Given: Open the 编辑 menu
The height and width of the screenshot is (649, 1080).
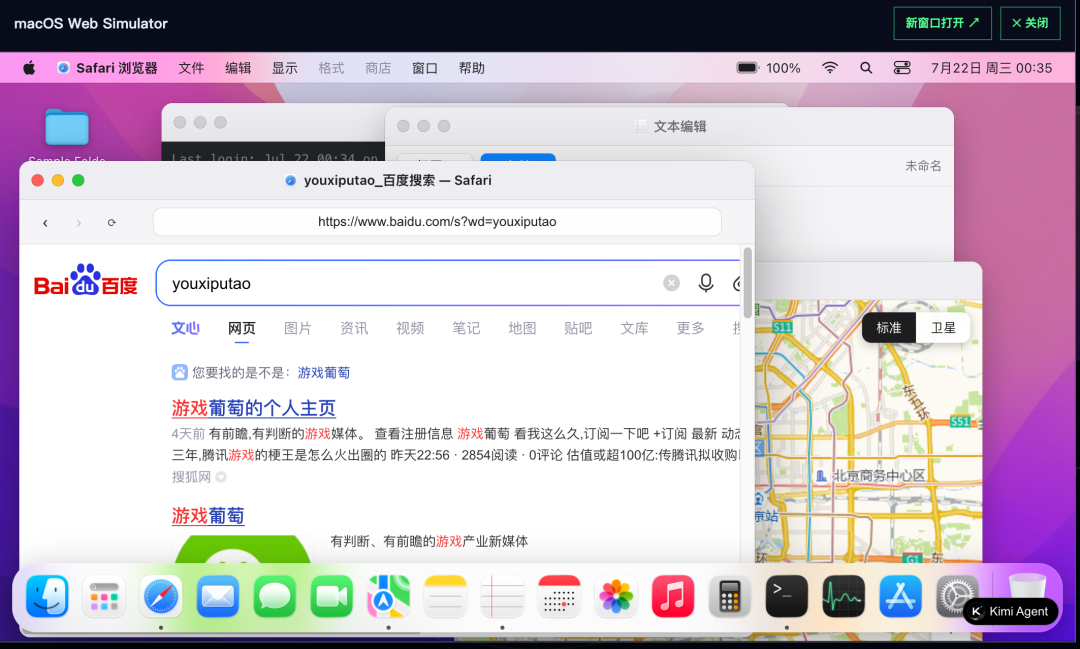Looking at the screenshot, I should [x=238, y=68].
